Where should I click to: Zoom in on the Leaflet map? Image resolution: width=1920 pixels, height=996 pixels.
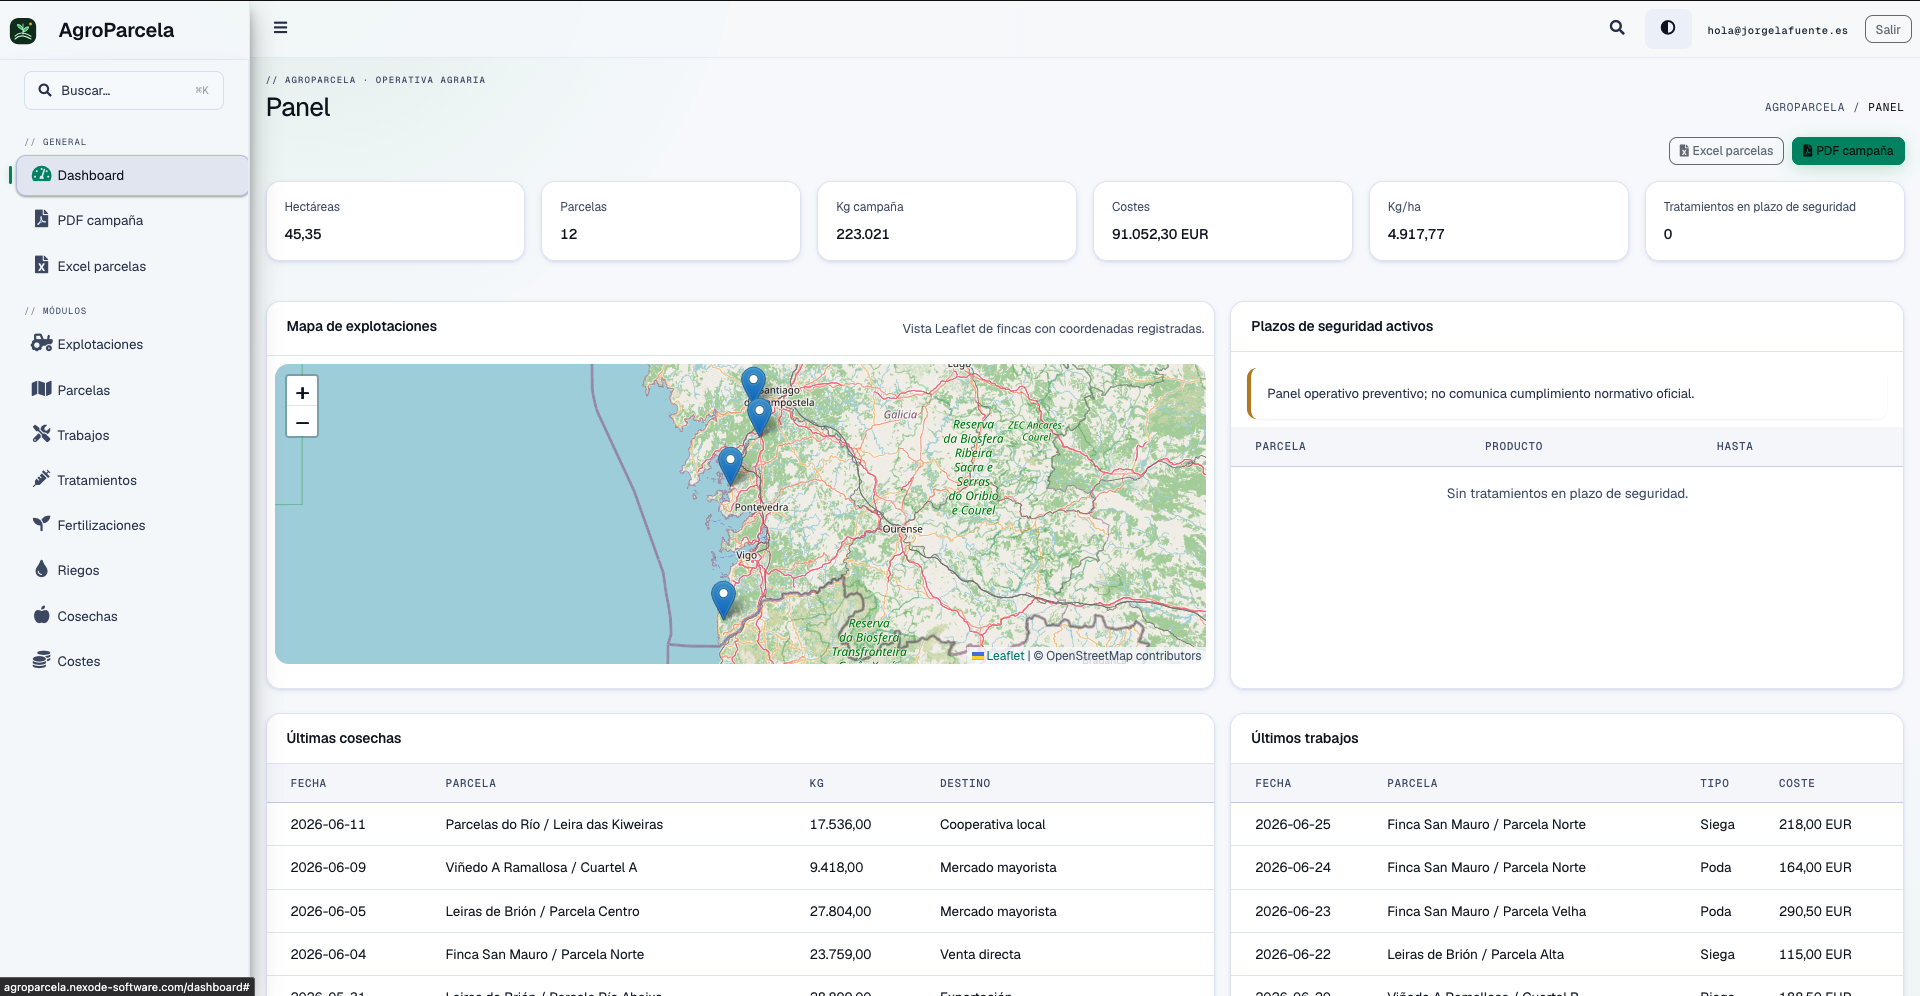coord(302,393)
